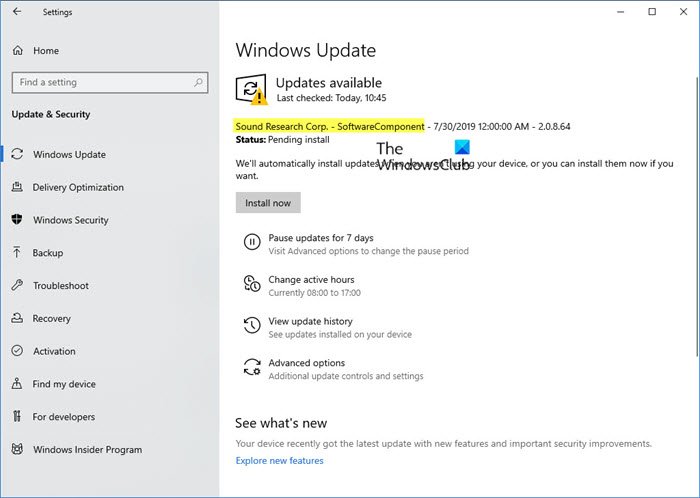Screen dimensions: 700x498
Task: Click Currently 08:00 to 17:00 text
Action: 314,293
